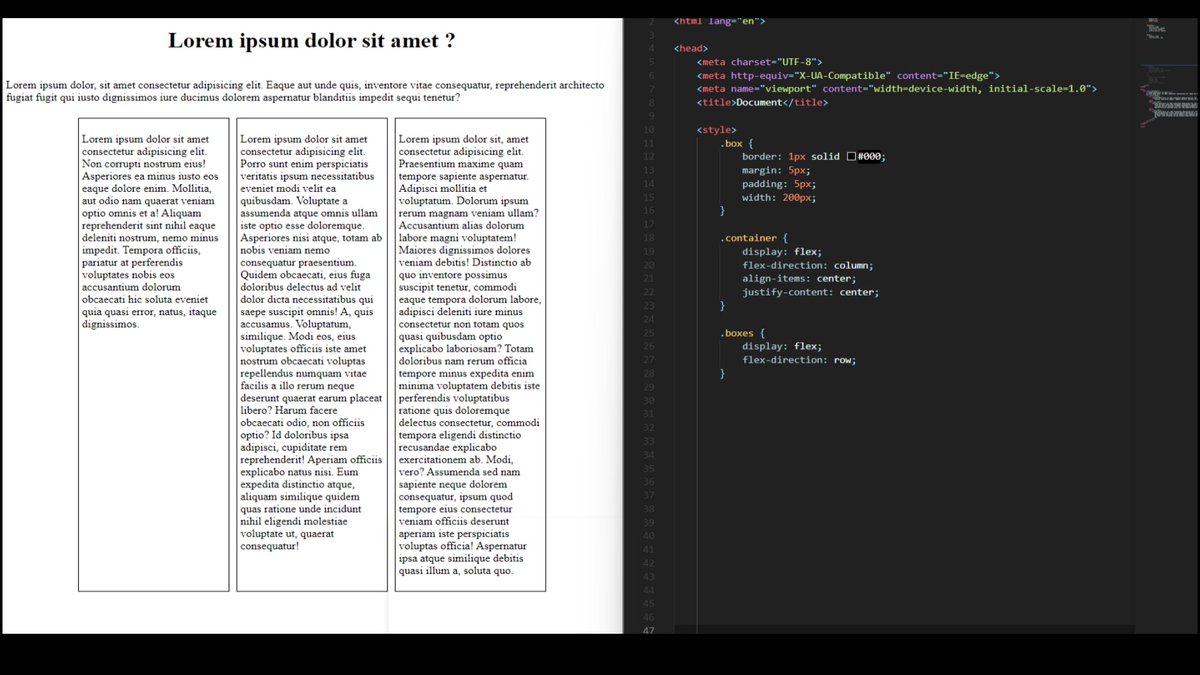Click the <head> tag in the editor
Image resolution: width=1200 pixels, height=675 pixels.
[x=691, y=48]
